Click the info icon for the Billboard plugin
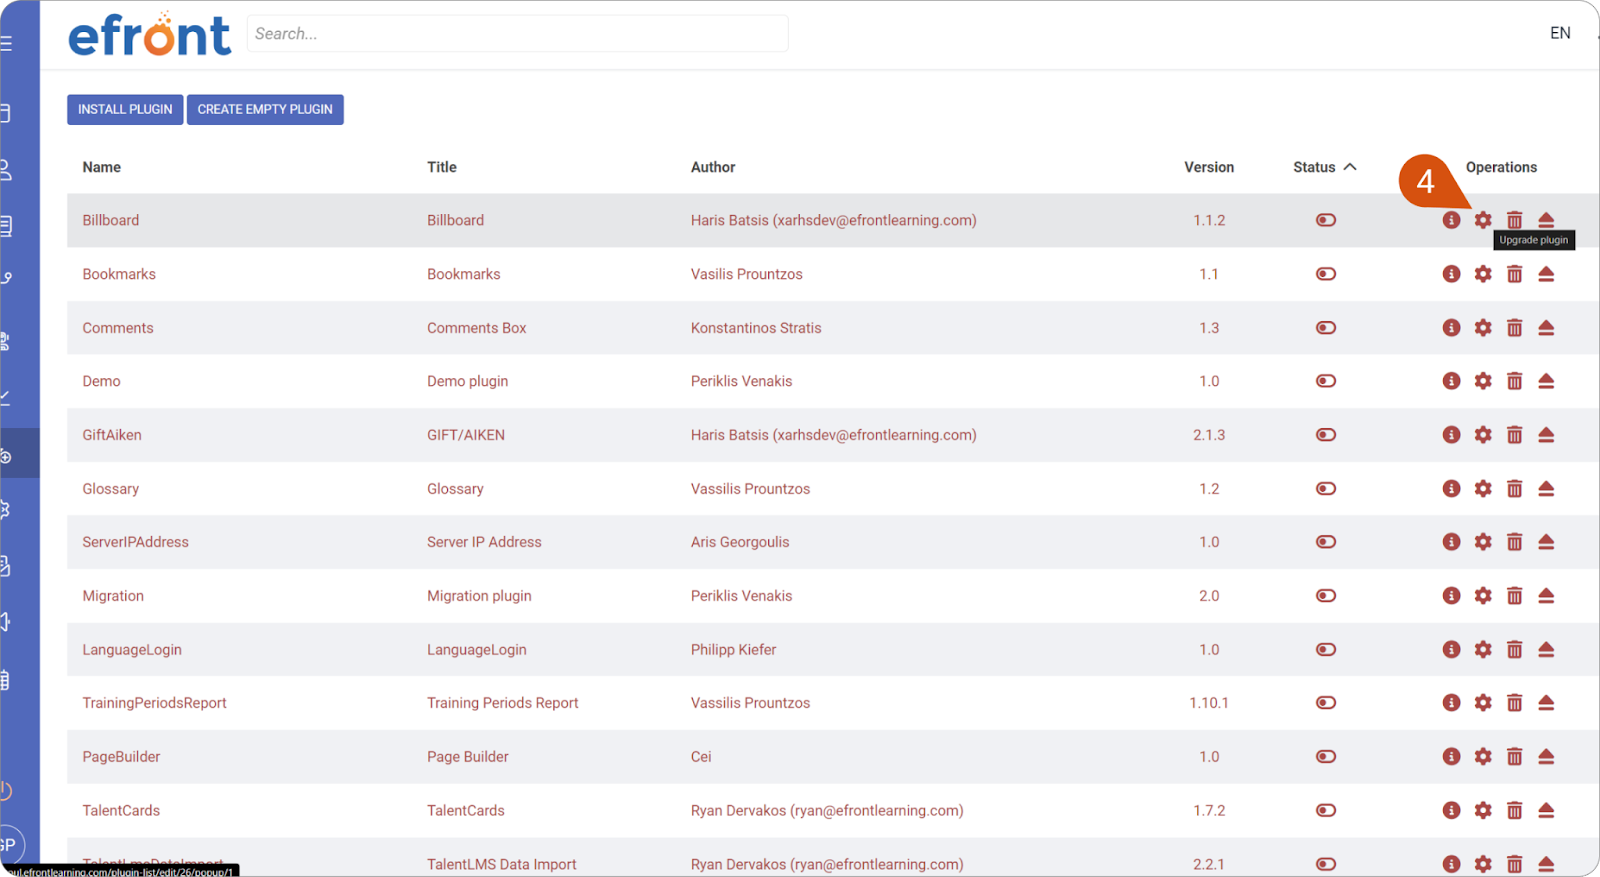This screenshot has height=877, width=1600. [1451, 220]
